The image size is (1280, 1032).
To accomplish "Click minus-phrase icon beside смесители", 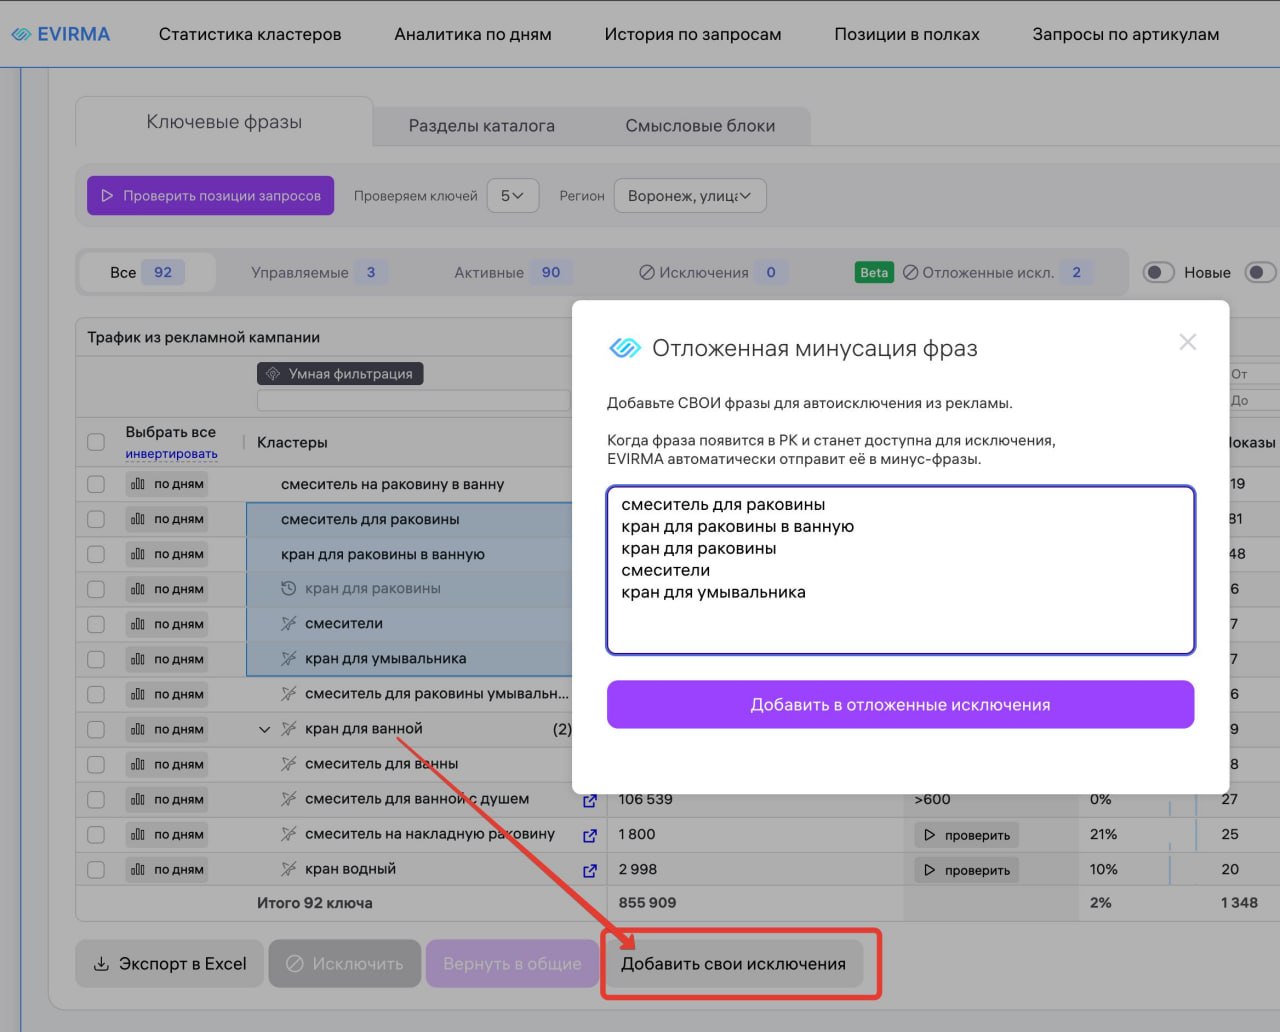I will pyautogui.click(x=288, y=624).
